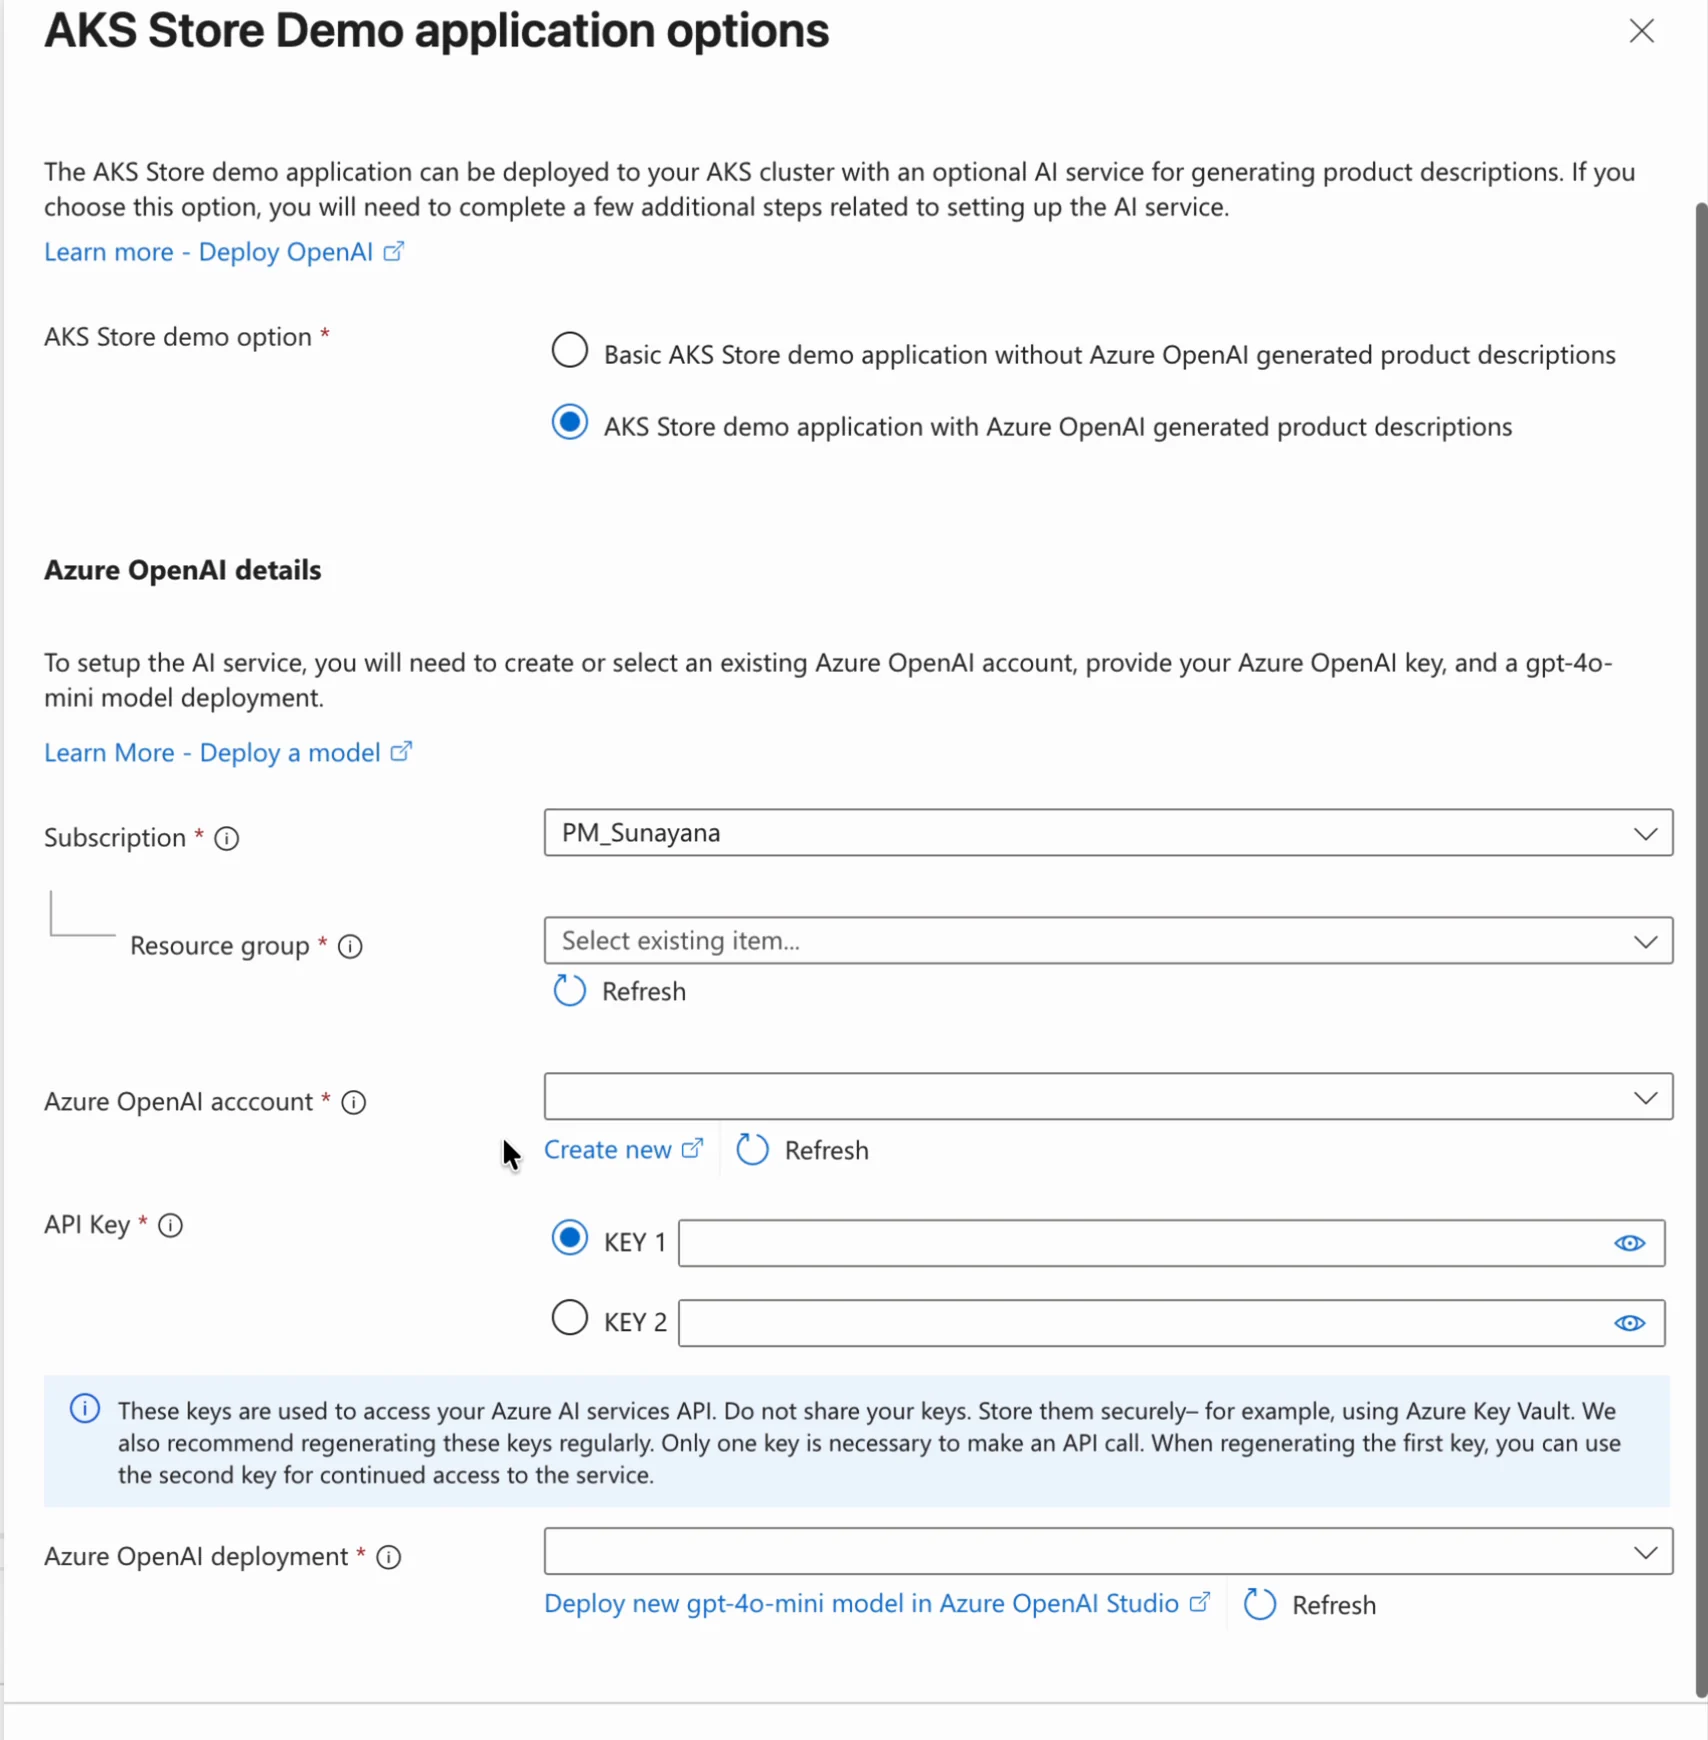Select the KEY 2 radio button
The image size is (1708, 1740).
pyautogui.click(x=569, y=1318)
